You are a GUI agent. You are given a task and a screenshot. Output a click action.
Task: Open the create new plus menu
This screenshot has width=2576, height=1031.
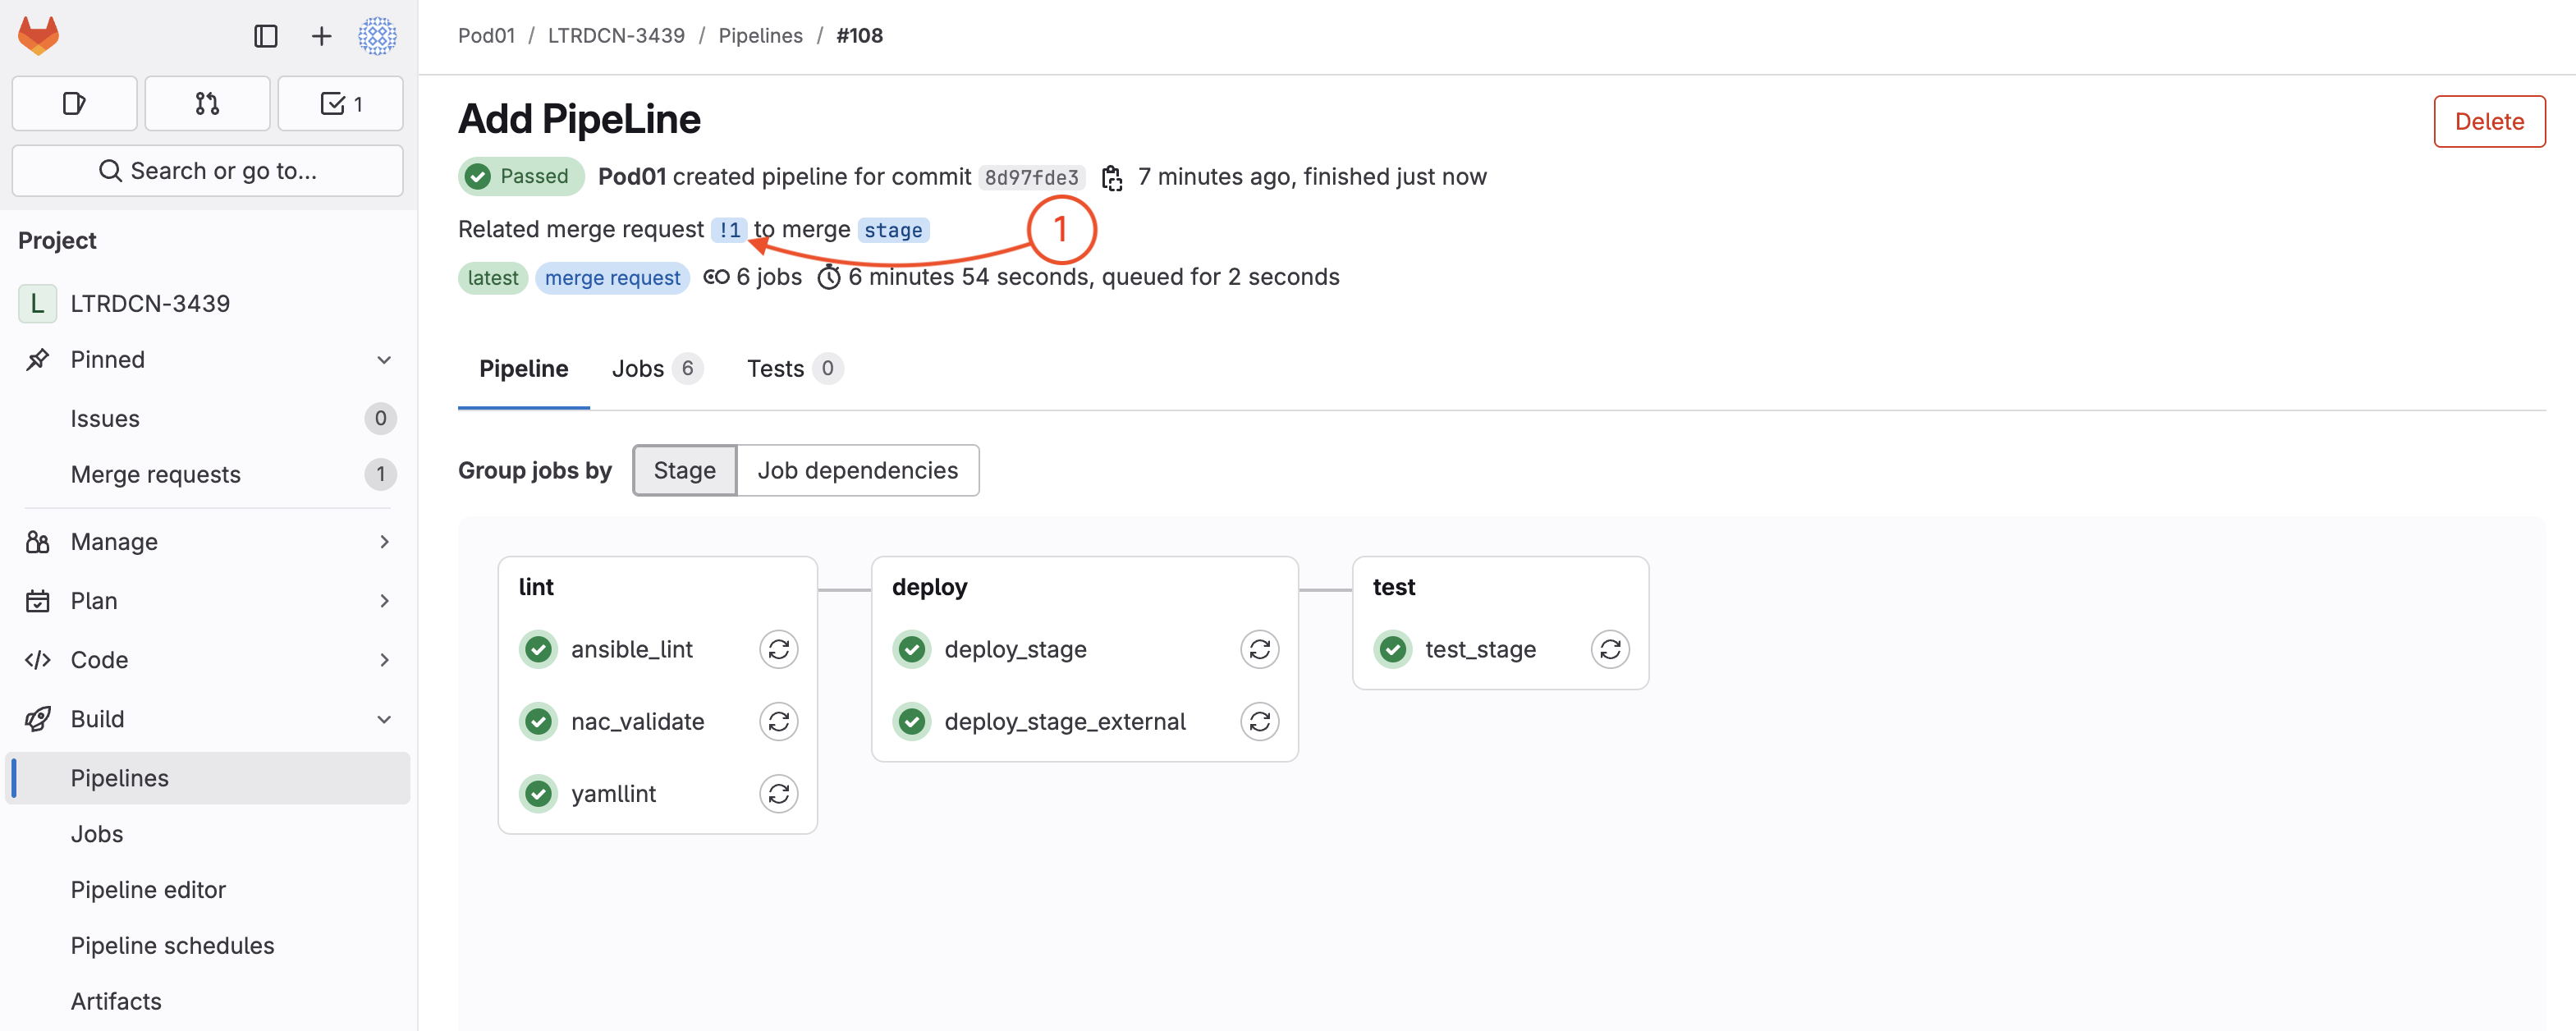(x=321, y=36)
